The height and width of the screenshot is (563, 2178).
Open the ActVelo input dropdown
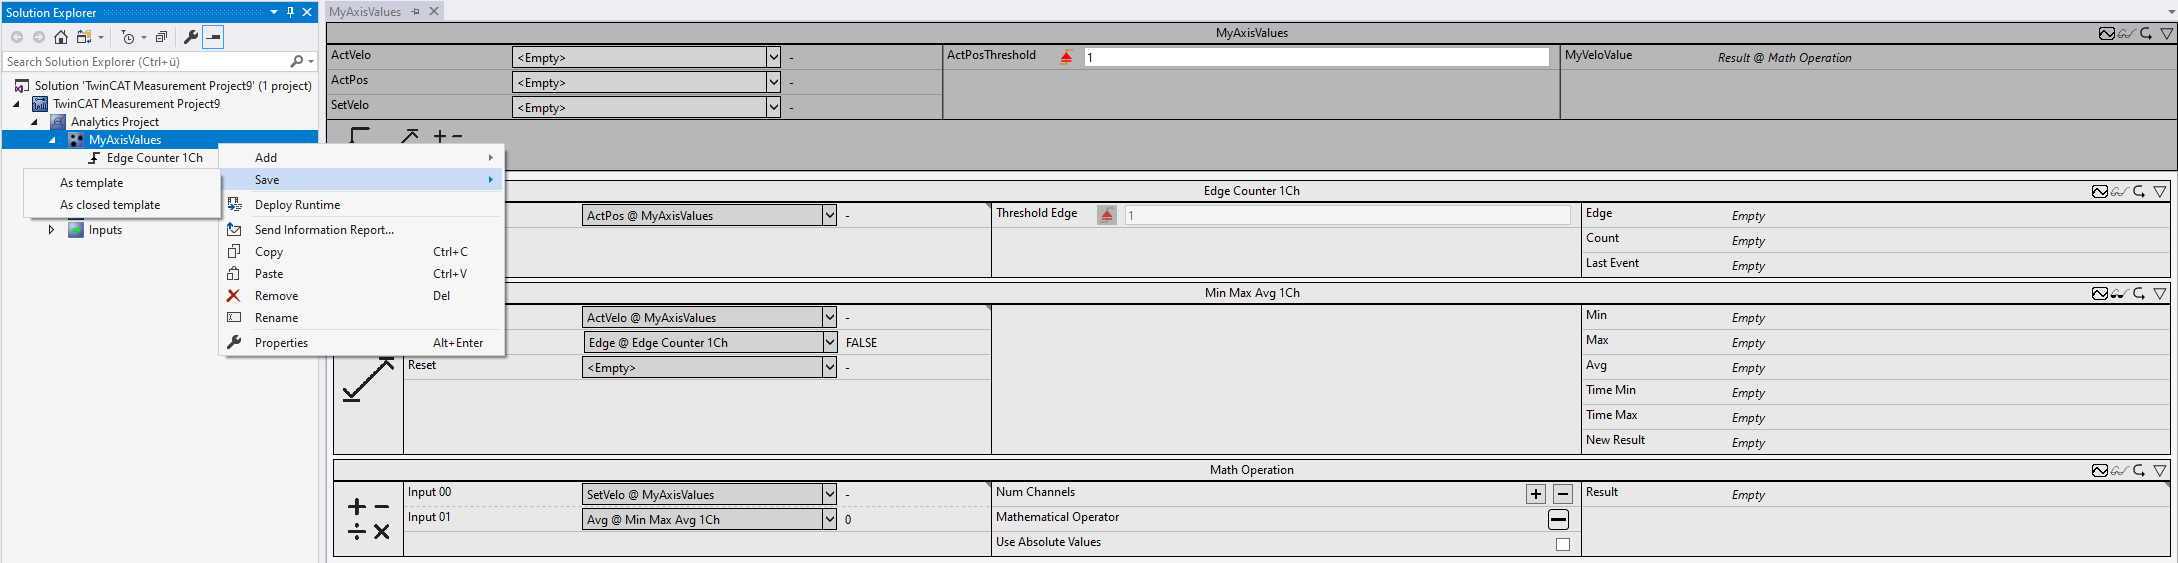coord(773,57)
